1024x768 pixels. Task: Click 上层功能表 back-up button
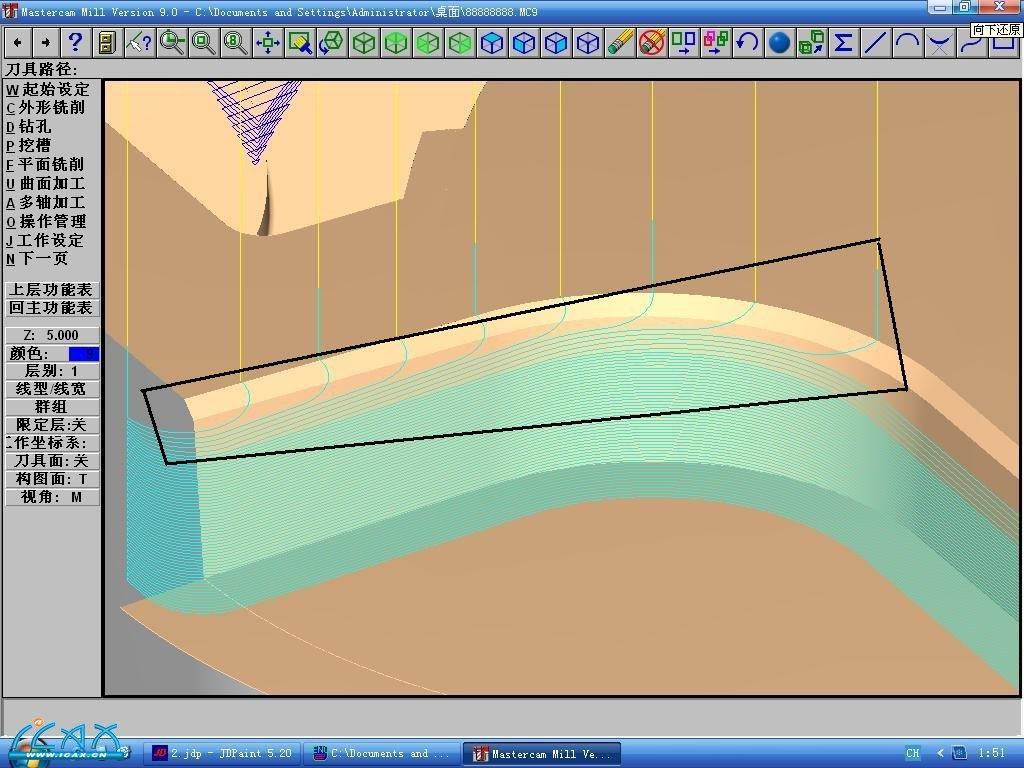(52, 290)
